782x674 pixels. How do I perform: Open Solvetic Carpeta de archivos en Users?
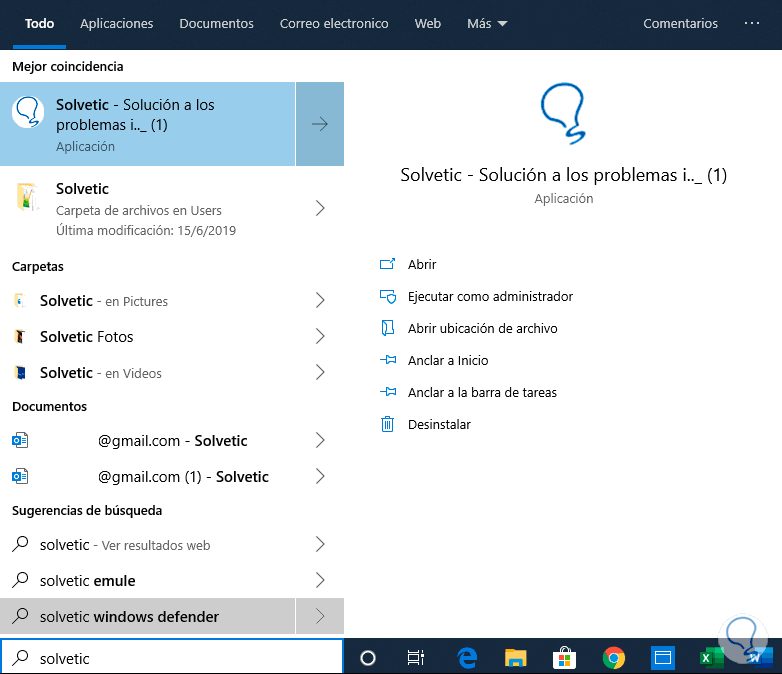pyautogui.click(x=172, y=209)
